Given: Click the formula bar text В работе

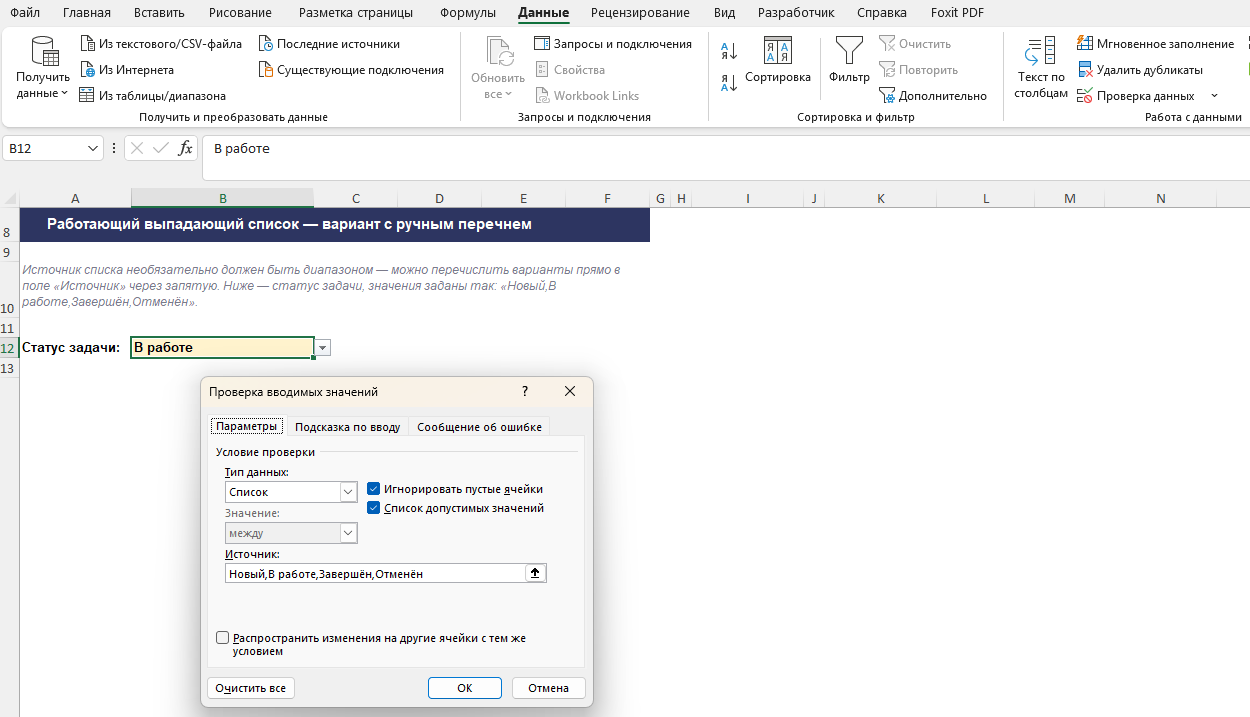Looking at the screenshot, I should pyautogui.click(x=242, y=149).
